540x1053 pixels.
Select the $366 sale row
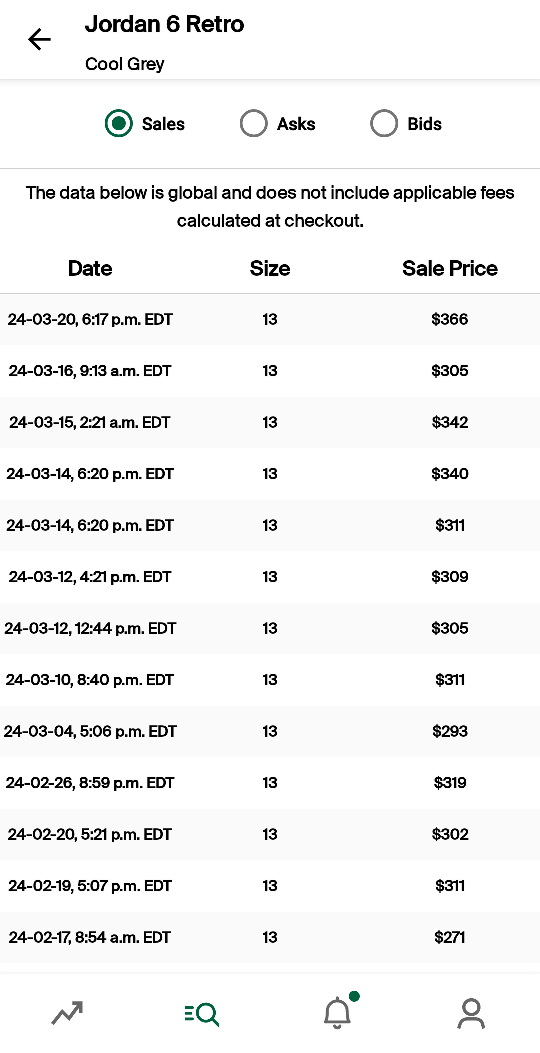click(x=270, y=319)
